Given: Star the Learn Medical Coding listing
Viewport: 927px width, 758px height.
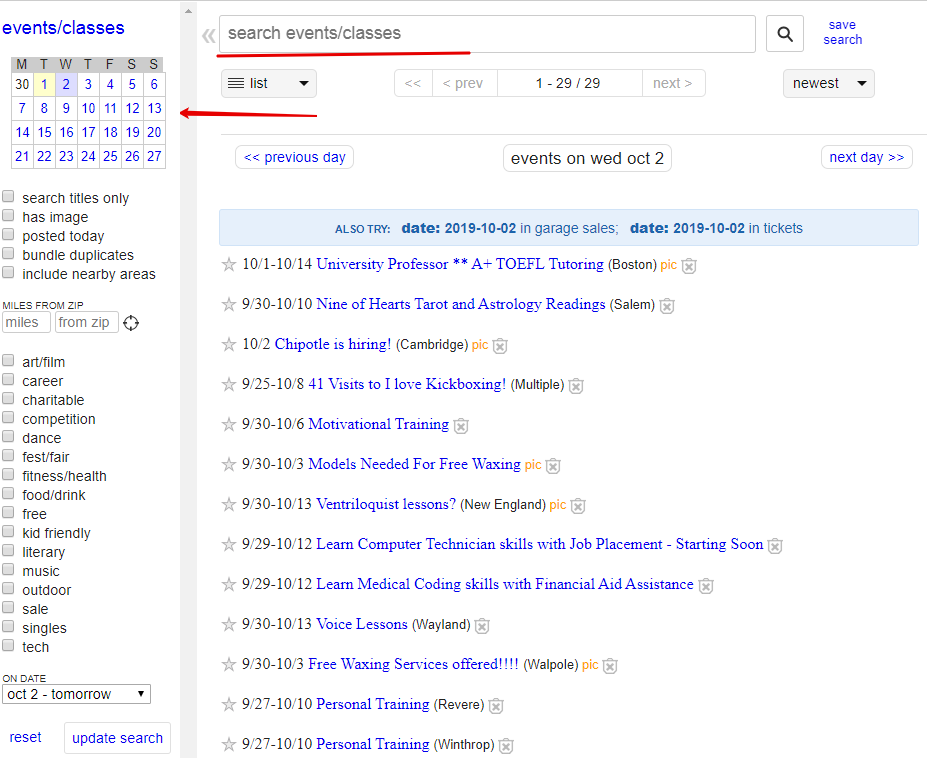Looking at the screenshot, I should (229, 584).
